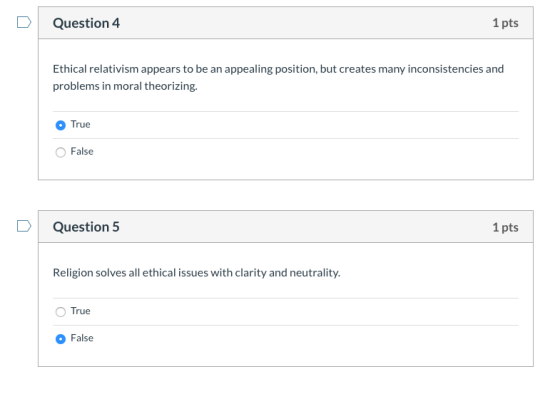Click the "Ethical relativism appears" question text line
This screenshot has width=560, height=394.
coord(278,69)
